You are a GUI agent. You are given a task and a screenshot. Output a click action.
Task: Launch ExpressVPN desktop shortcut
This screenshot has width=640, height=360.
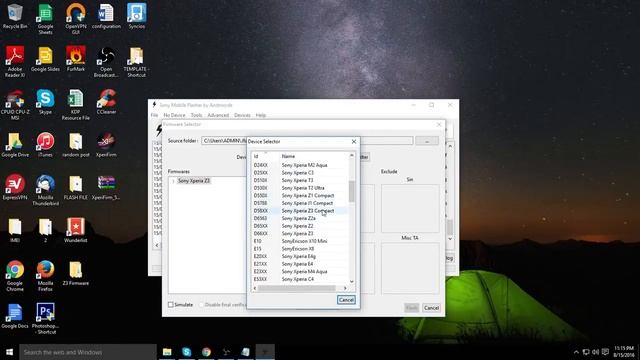(15, 187)
